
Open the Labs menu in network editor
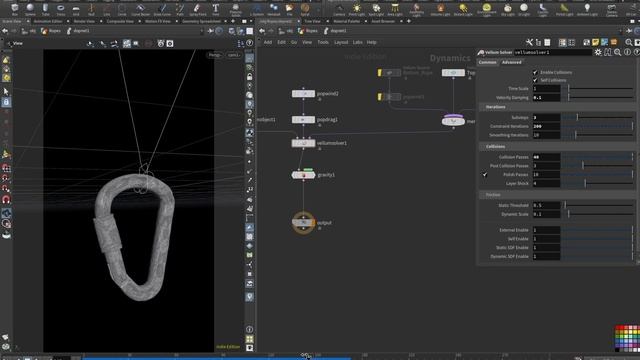[358, 42]
